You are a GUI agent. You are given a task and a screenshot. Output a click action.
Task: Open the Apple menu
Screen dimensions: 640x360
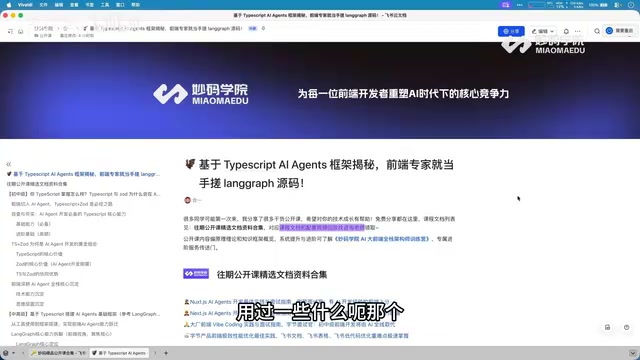coord(9,5)
